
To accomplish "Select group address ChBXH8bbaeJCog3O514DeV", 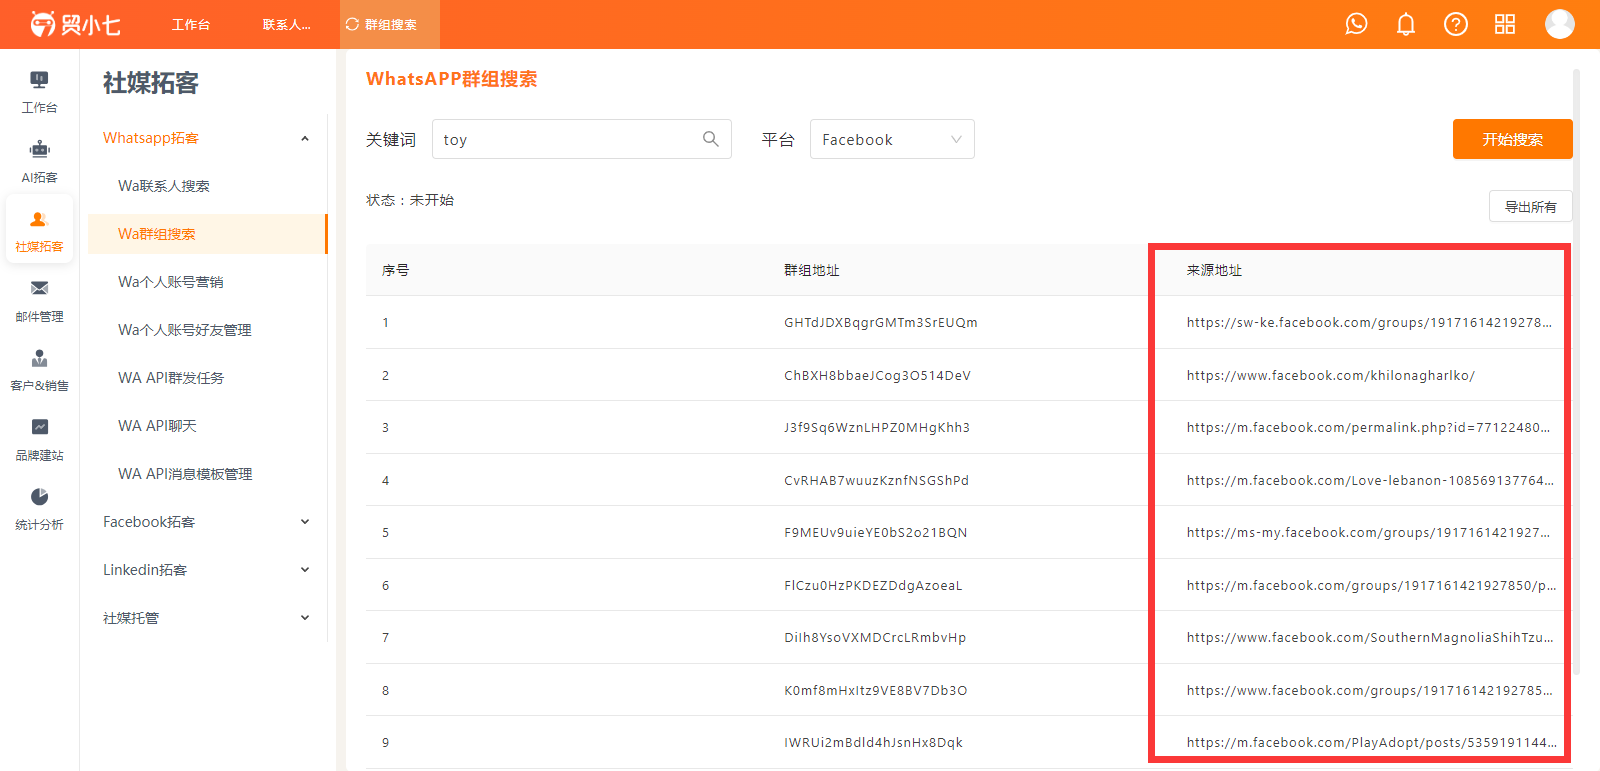I will click(x=877, y=375).
